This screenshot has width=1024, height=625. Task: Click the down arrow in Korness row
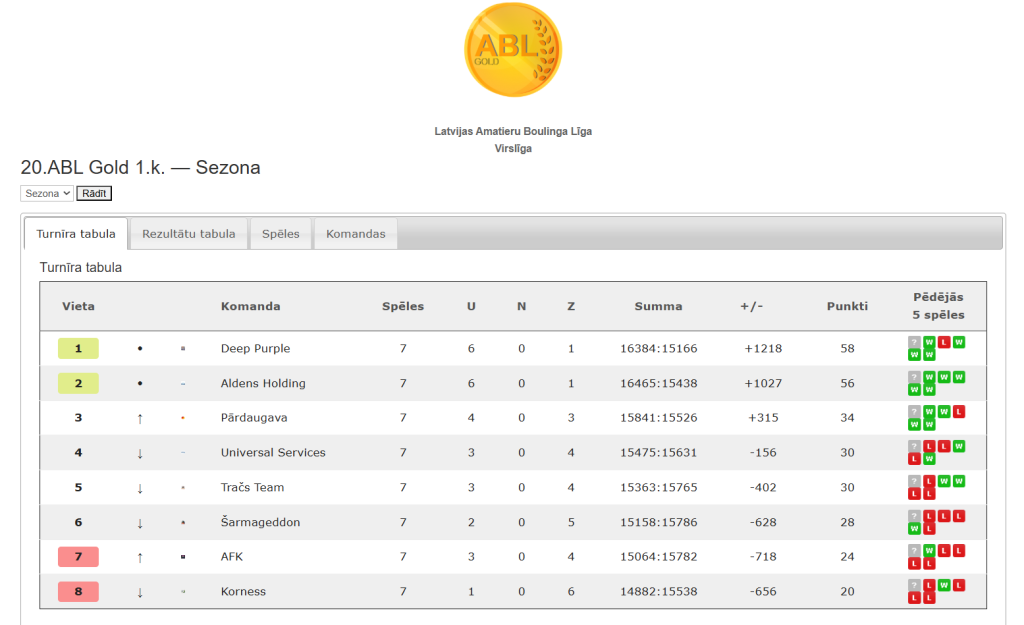coord(140,592)
